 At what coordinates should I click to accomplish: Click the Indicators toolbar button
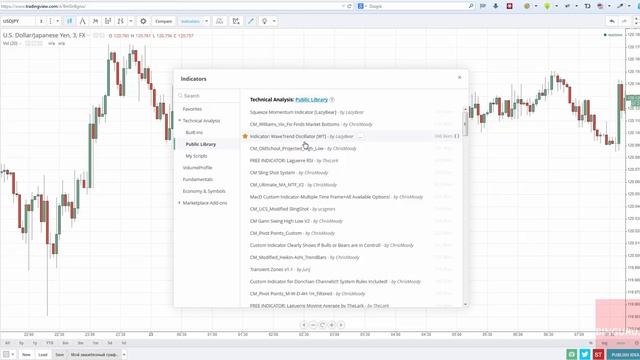tap(190, 21)
